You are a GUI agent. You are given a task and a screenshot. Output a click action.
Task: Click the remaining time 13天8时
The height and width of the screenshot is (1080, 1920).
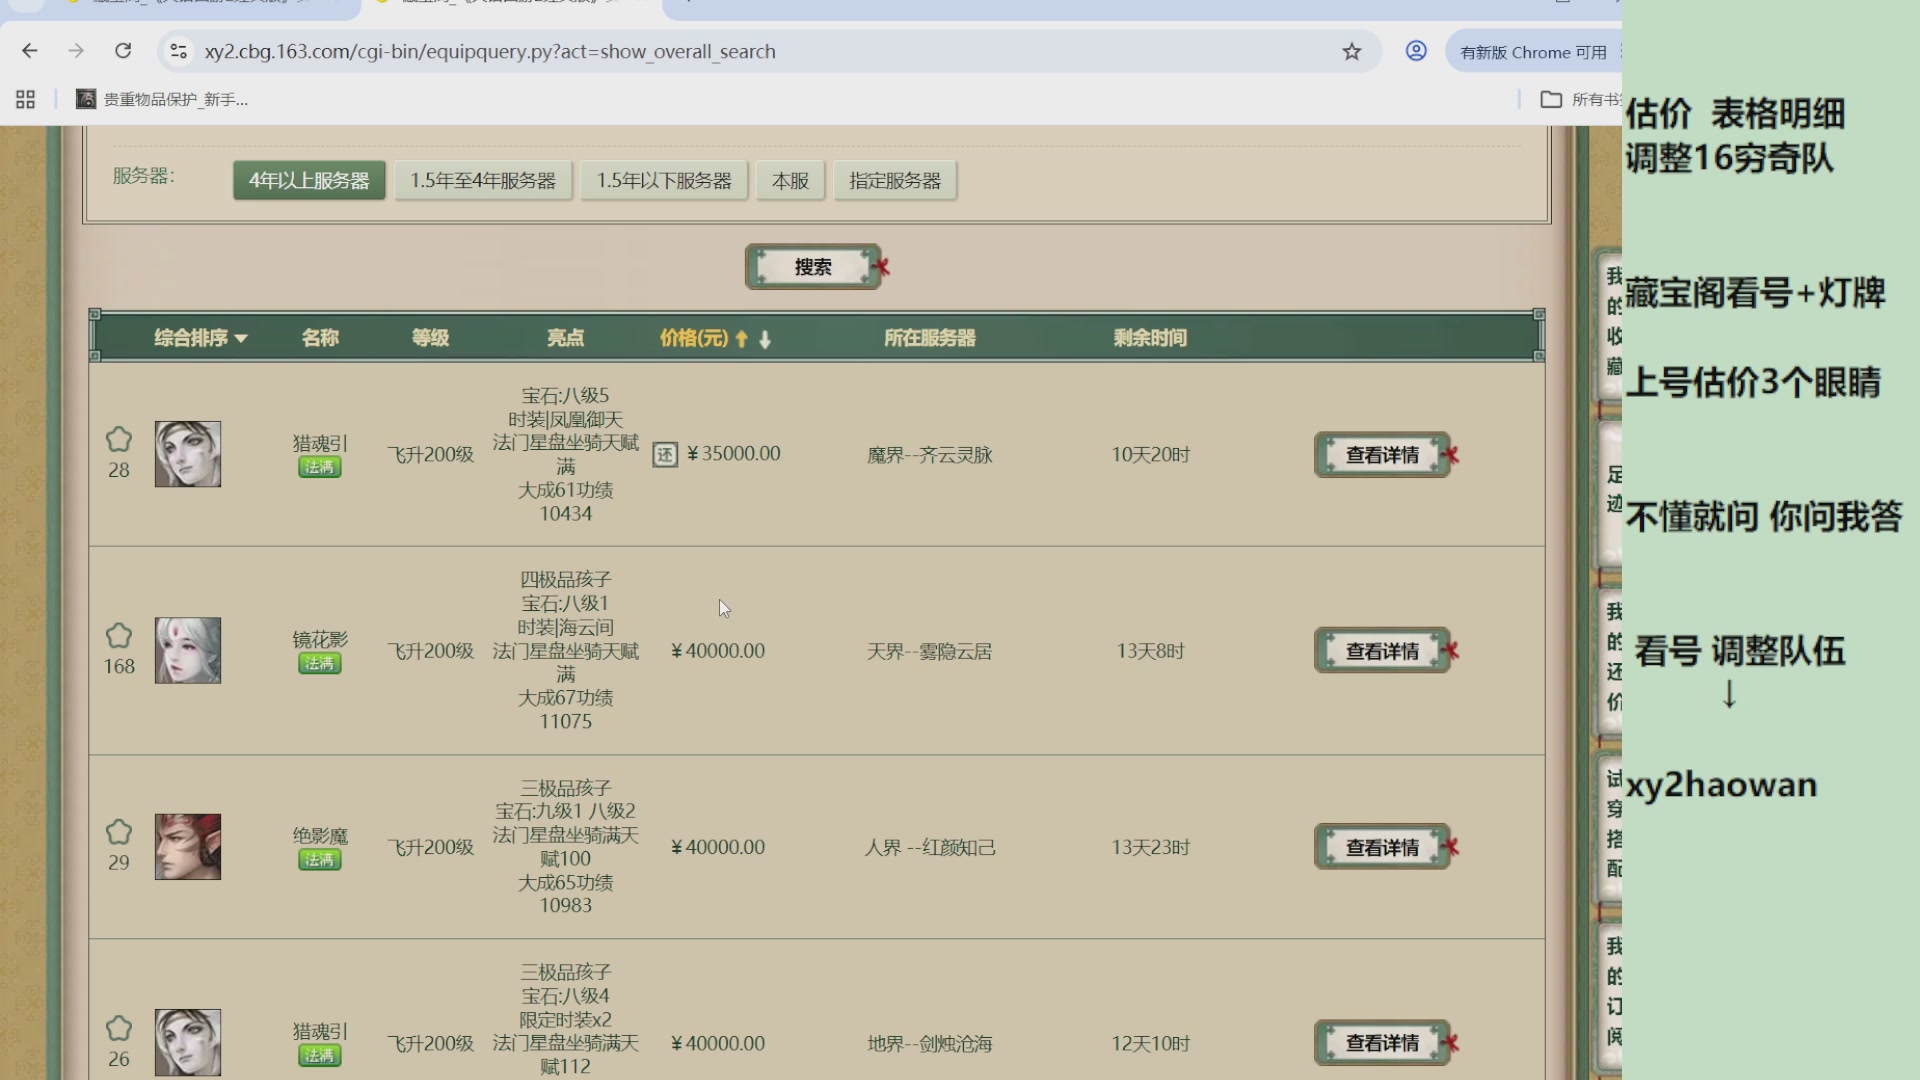[1151, 651]
